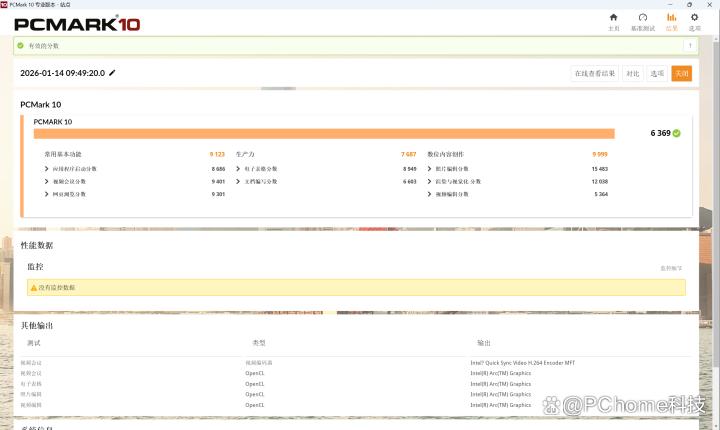The image size is (720, 430).
Task: Click the overall score 6 369
Action: coord(660,133)
